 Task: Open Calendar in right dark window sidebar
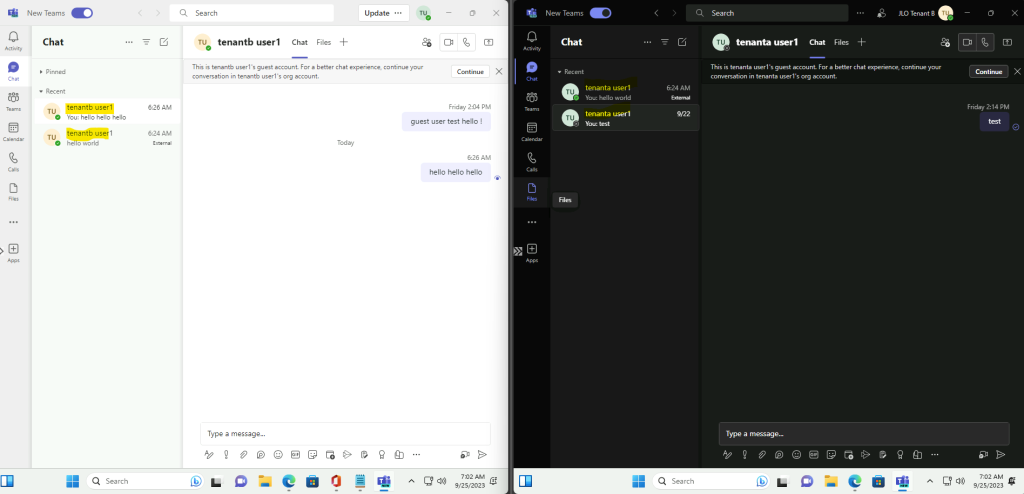[x=532, y=131]
